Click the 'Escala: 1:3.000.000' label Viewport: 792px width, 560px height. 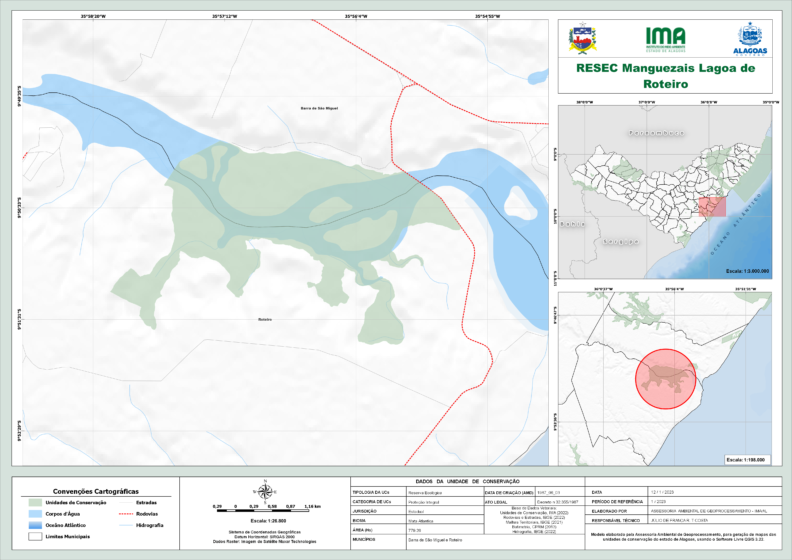click(x=748, y=271)
